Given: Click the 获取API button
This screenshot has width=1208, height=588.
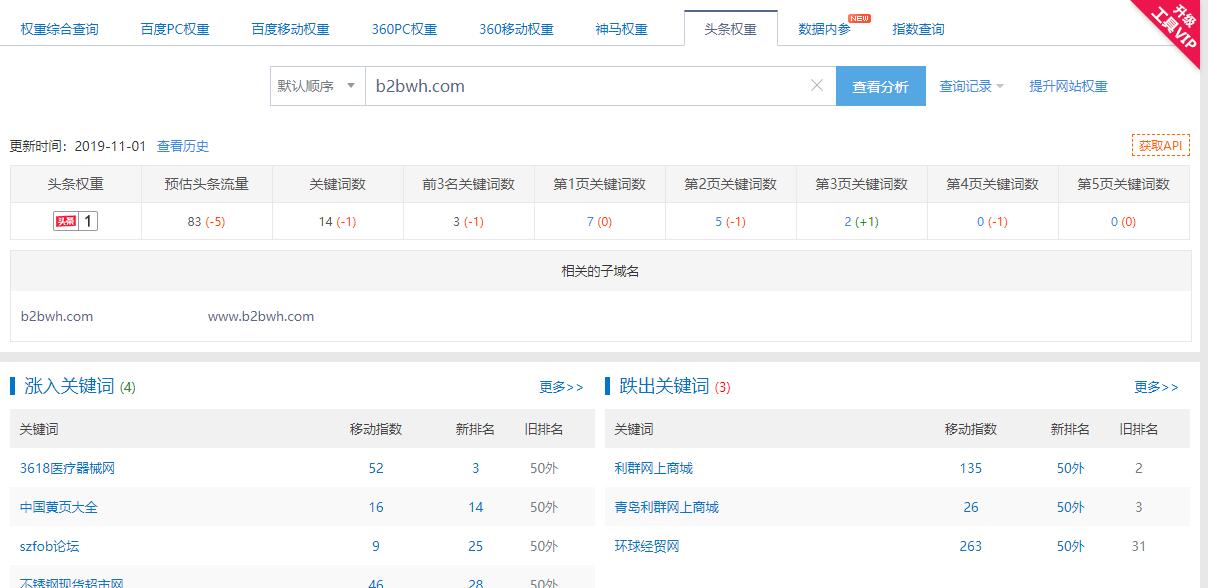Looking at the screenshot, I should click(1160, 146).
